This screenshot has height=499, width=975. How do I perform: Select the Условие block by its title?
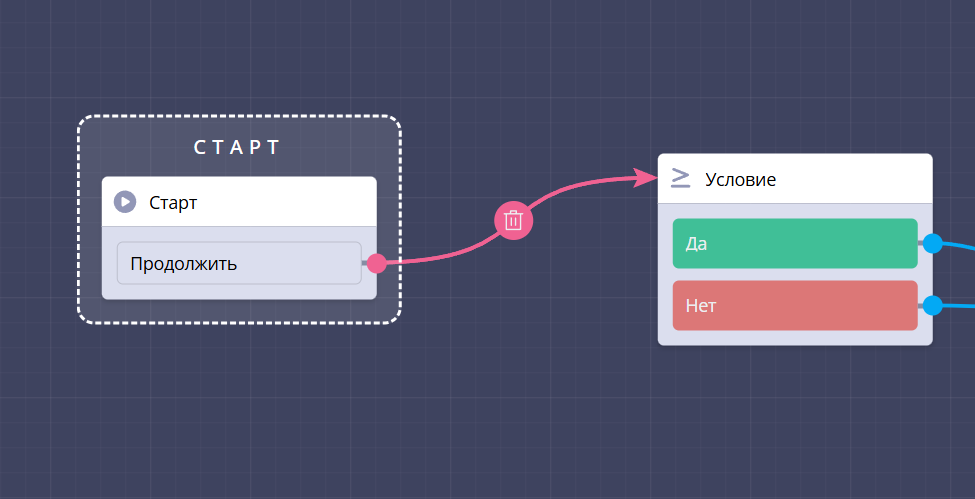tap(740, 180)
